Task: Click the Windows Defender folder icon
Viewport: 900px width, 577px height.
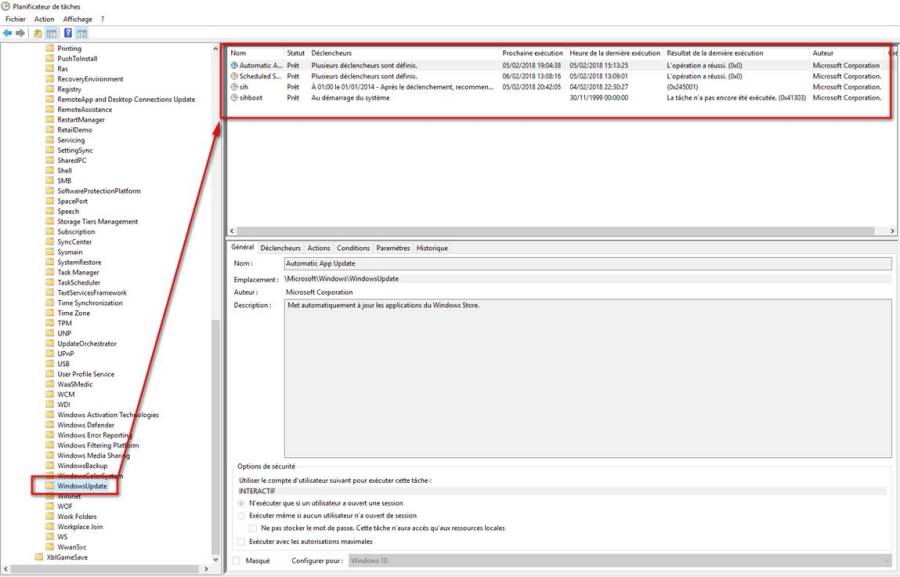Action: pyautogui.click(x=50, y=425)
